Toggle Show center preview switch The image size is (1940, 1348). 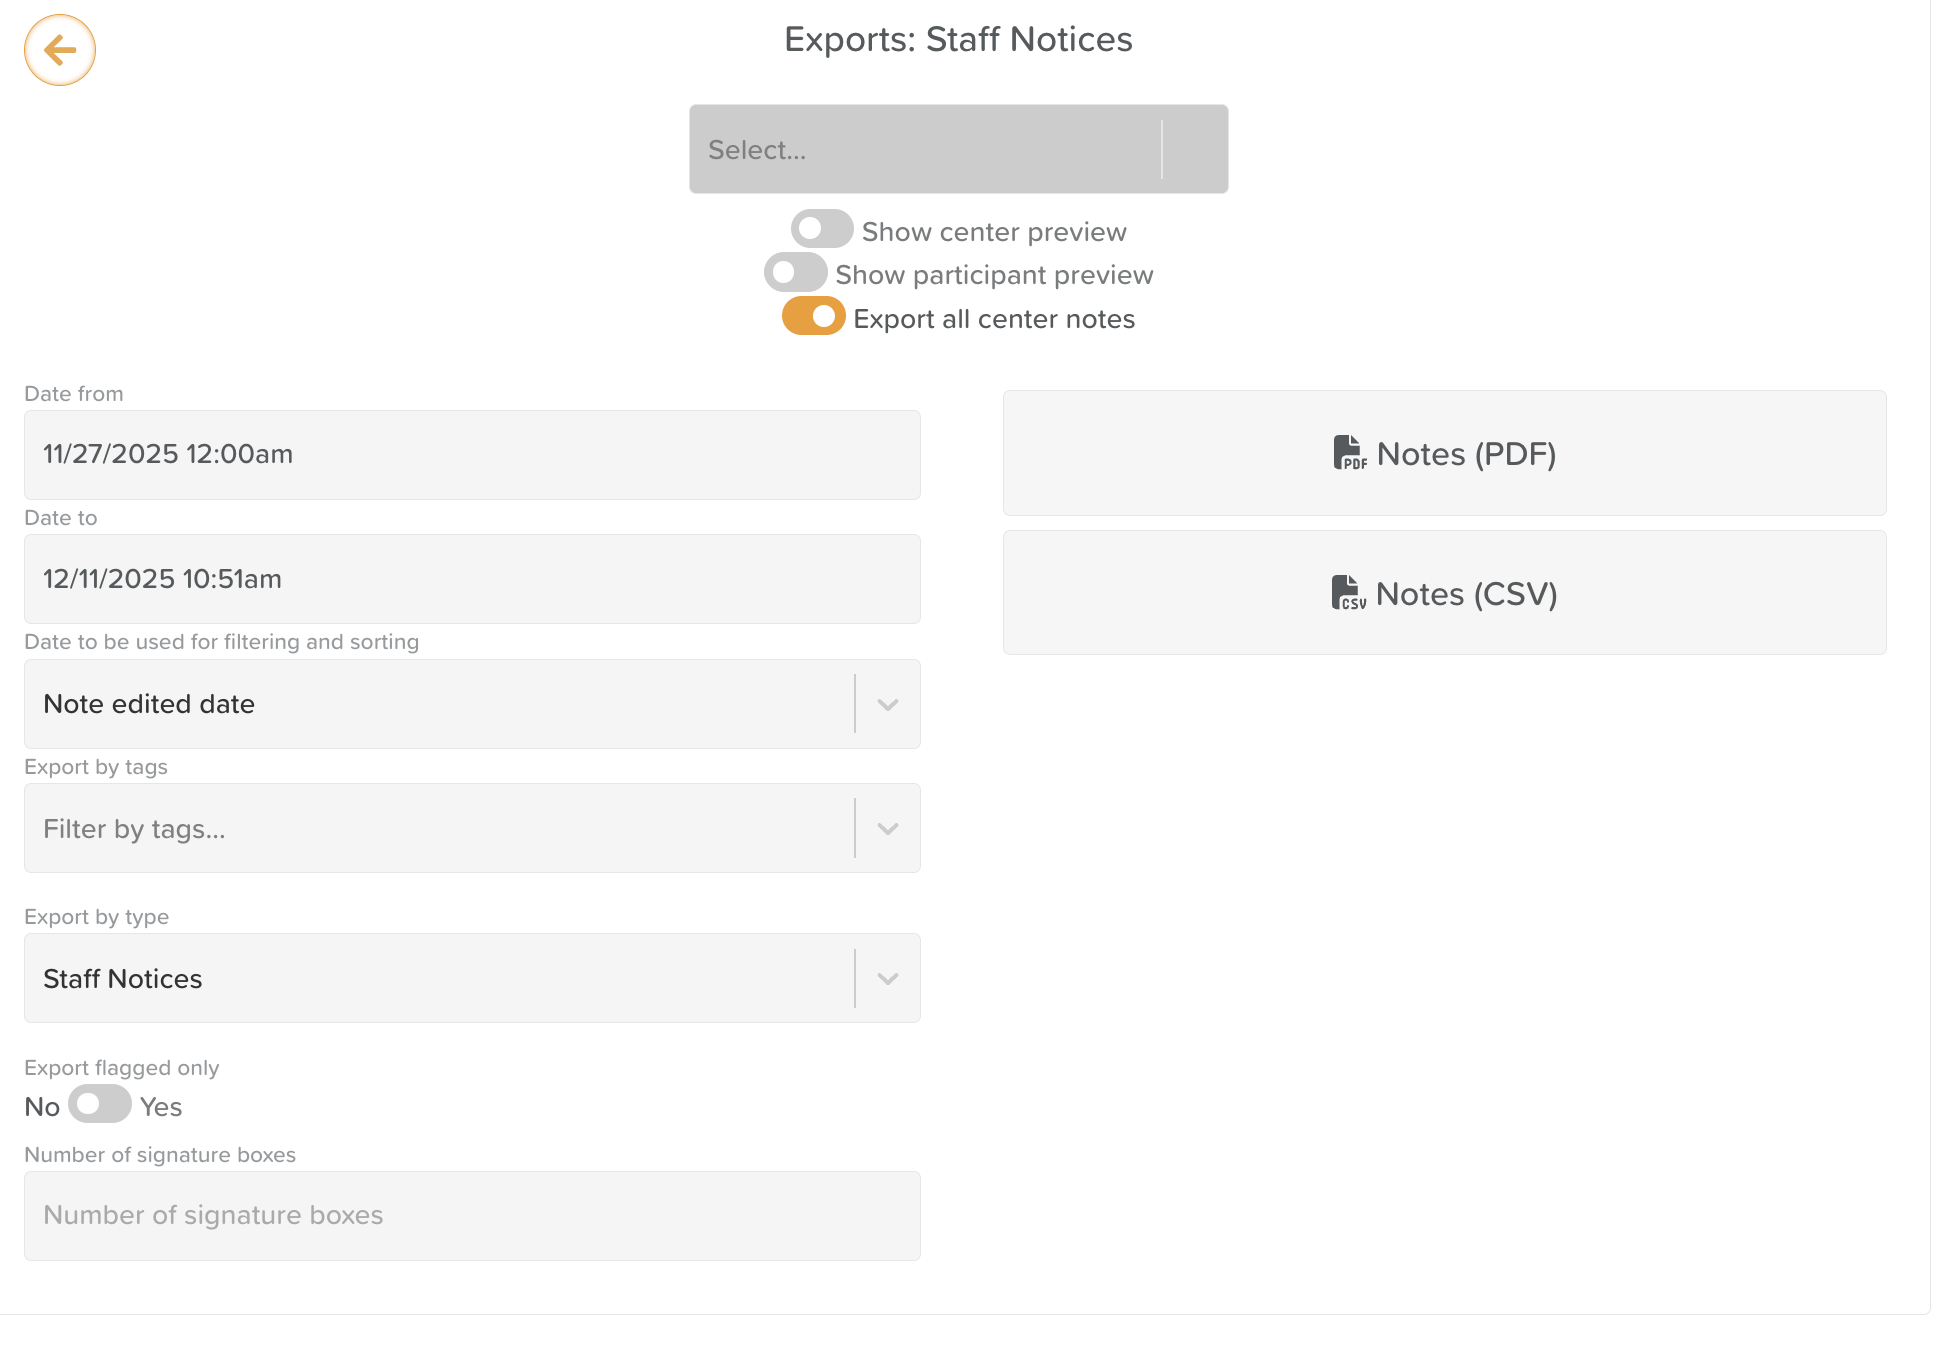click(x=821, y=230)
